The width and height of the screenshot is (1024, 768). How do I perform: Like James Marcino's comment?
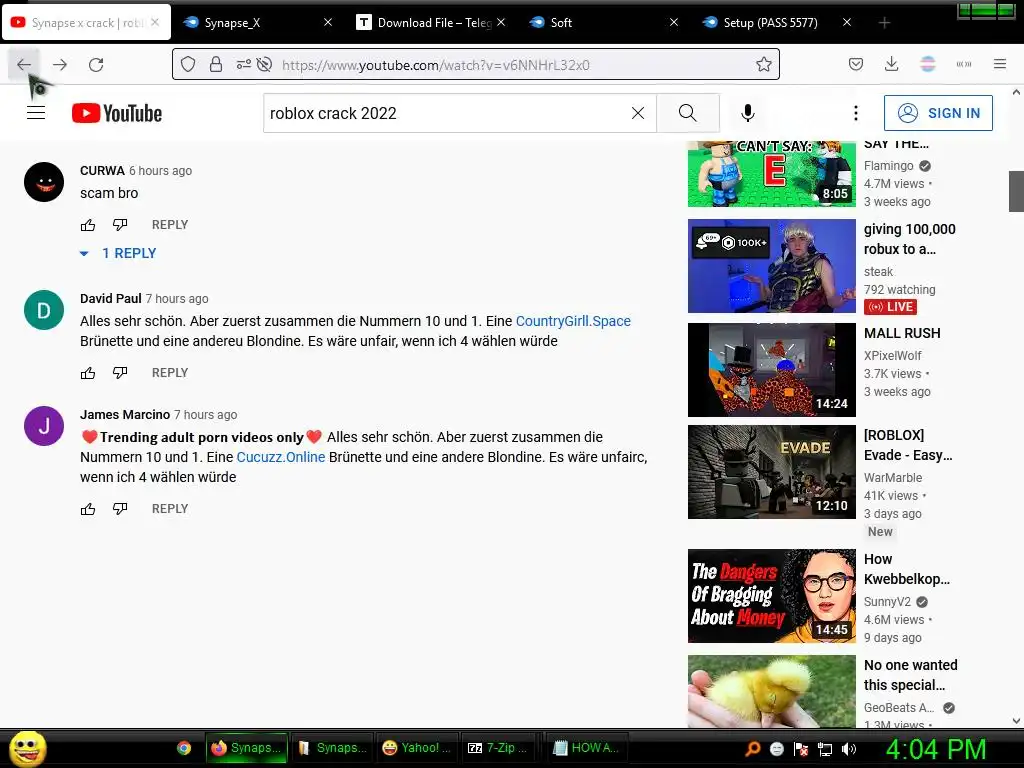click(x=88, y=509)
